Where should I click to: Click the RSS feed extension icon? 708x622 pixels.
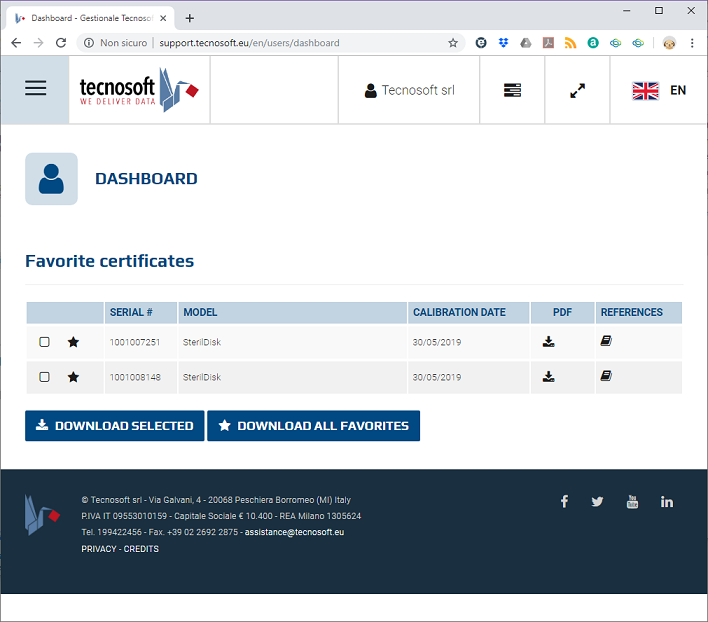570,43
